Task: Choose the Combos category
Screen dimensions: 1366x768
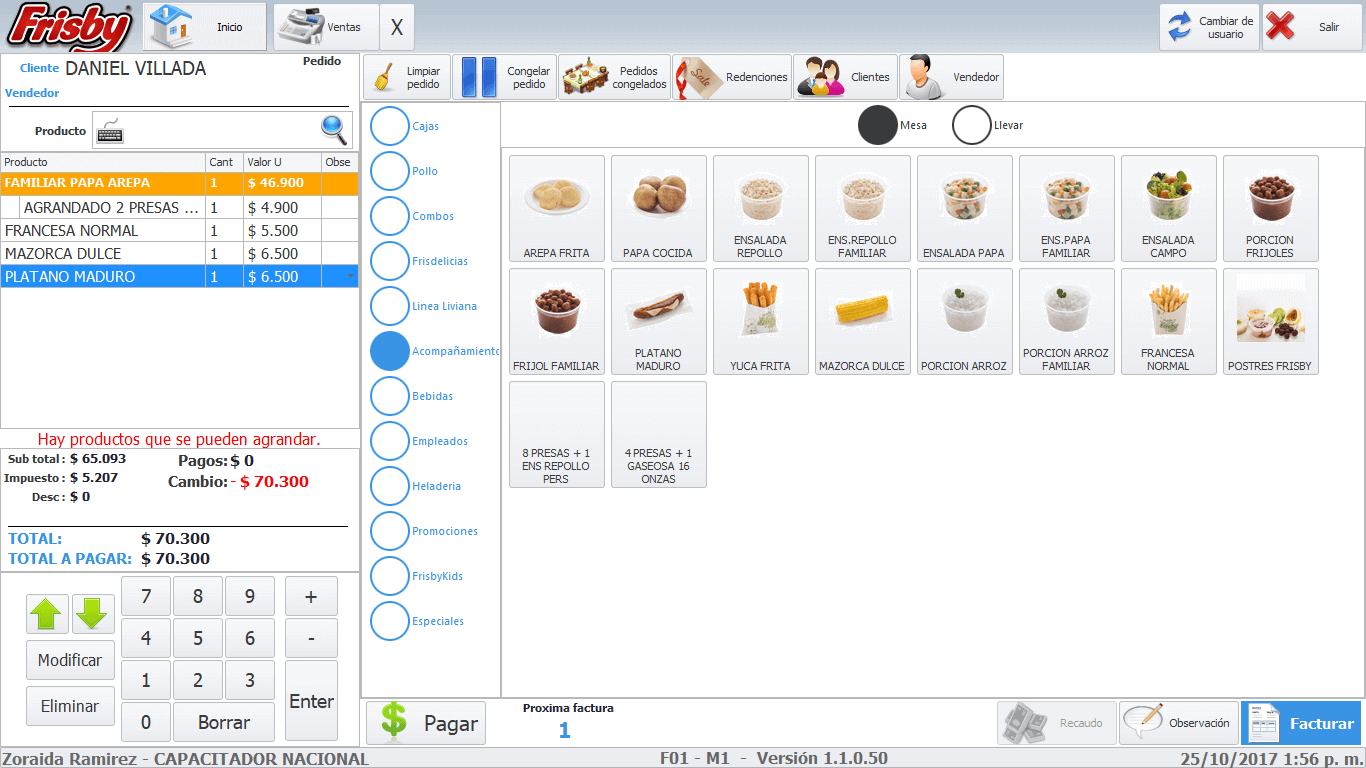Action: point(390,216)
